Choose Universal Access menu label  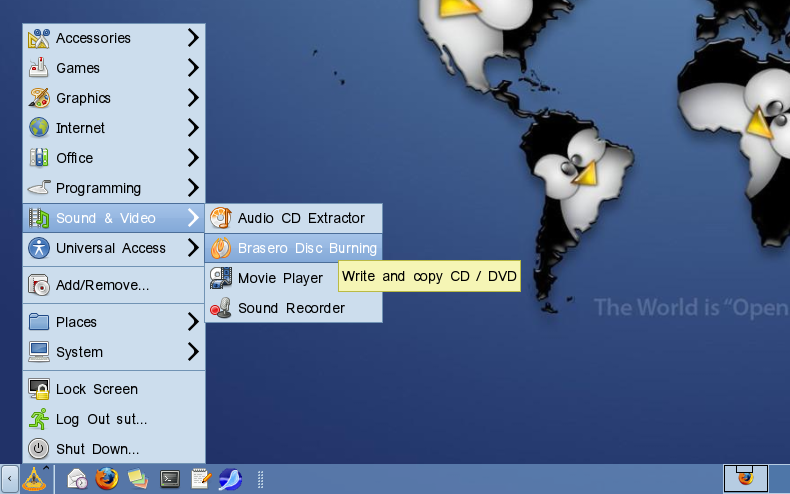pos(111,248)
